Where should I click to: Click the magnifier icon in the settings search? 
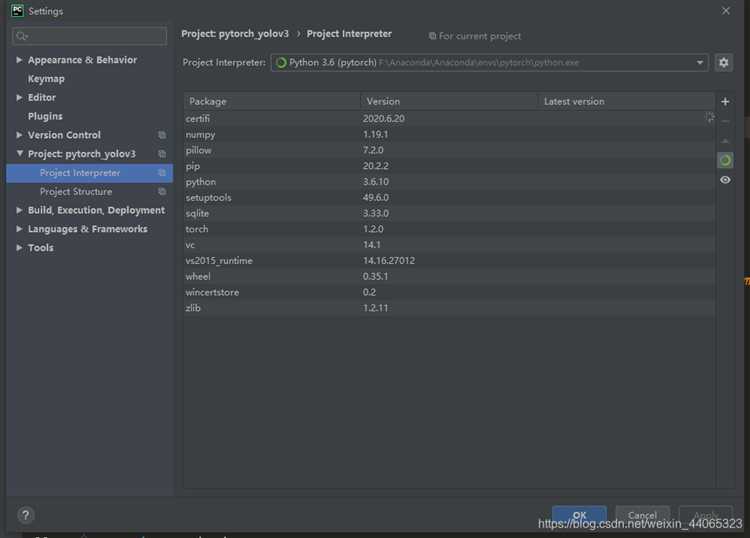click(x=22, y=36)
